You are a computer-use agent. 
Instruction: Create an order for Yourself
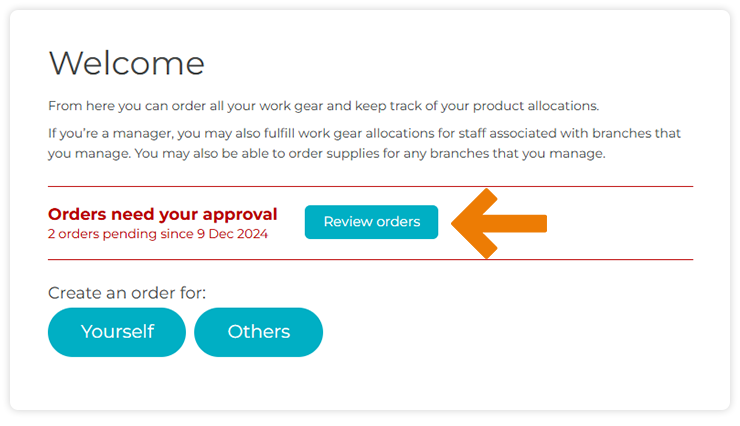(x=117, y=332)
